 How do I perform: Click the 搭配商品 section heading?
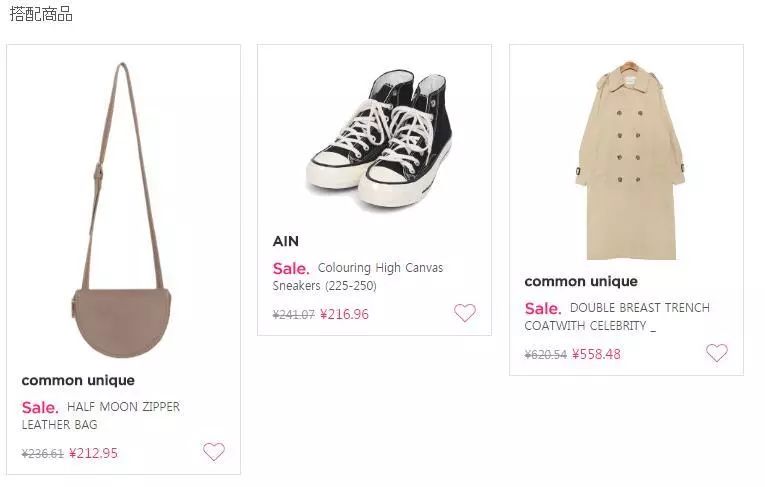(x=41, y=15)
